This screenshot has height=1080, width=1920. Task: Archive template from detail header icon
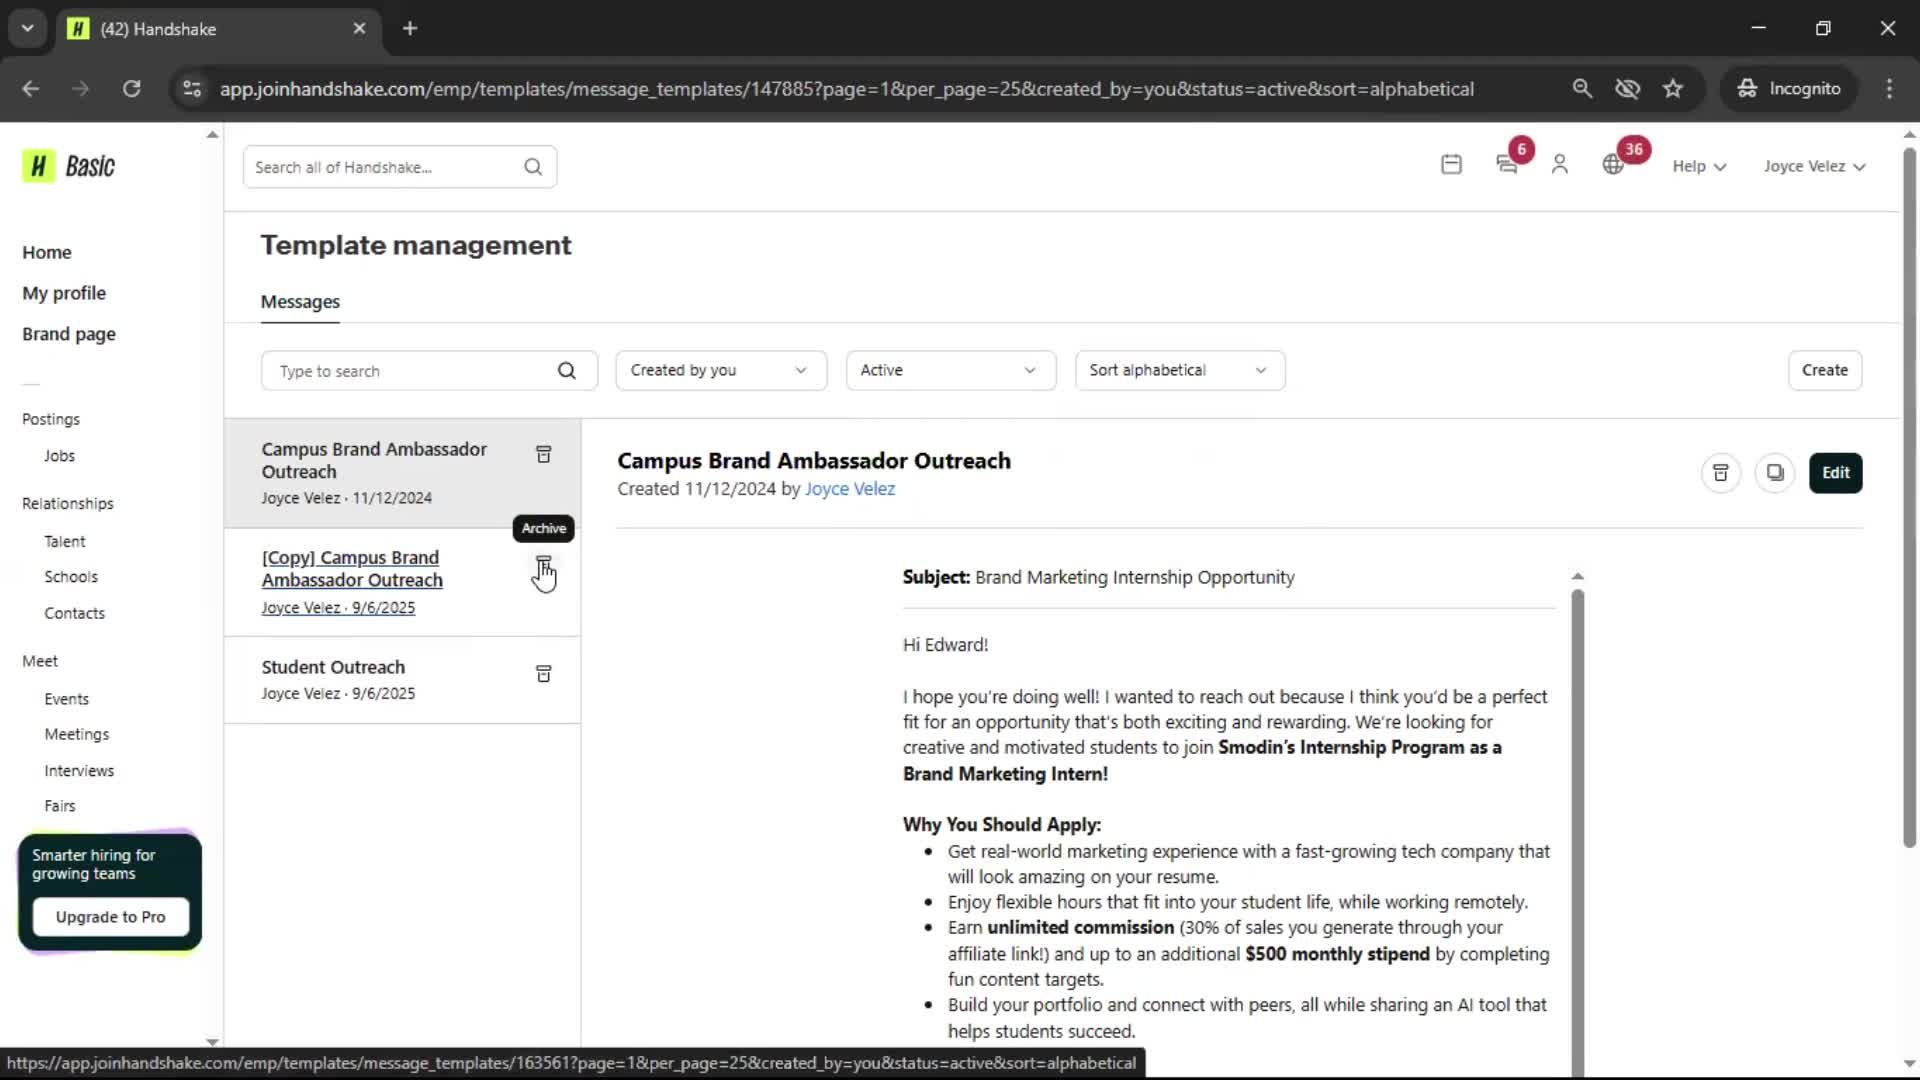point(1721,473)
